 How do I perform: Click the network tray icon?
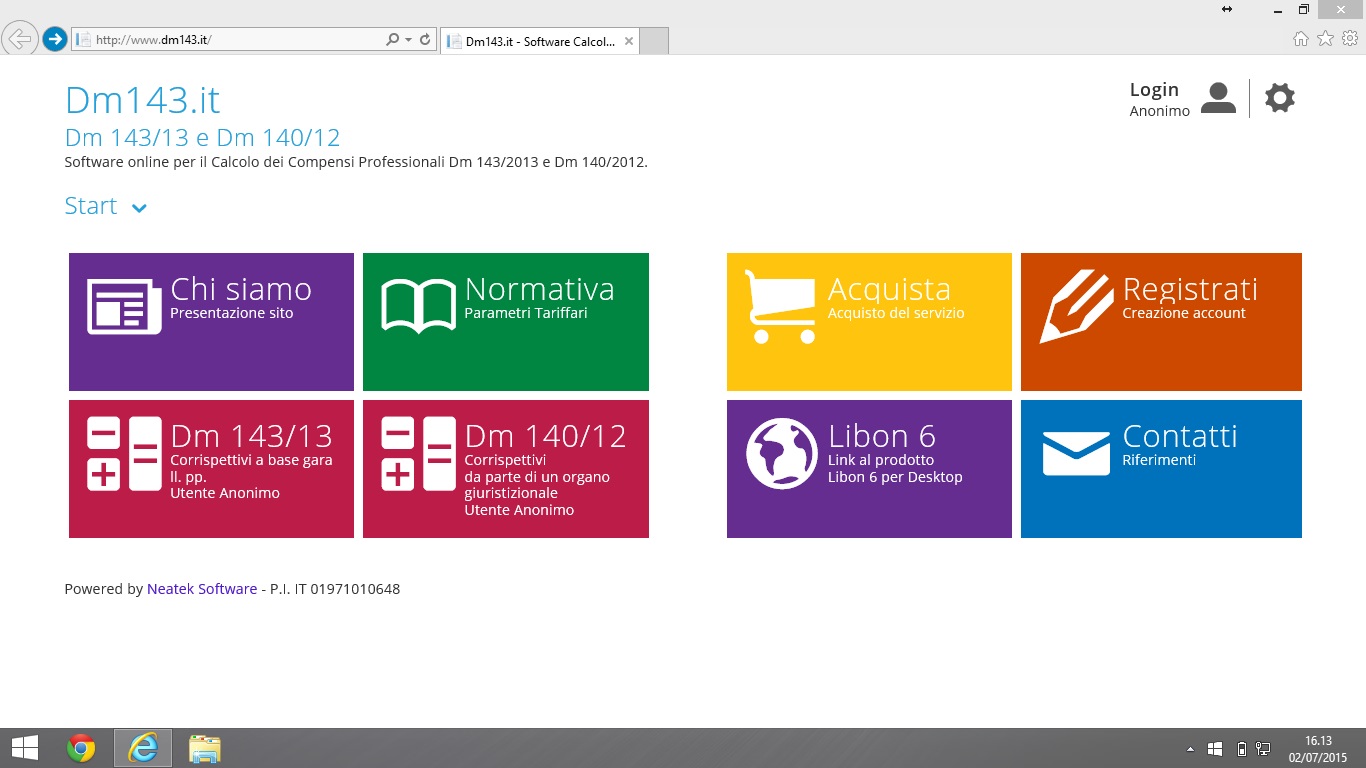1263,749
